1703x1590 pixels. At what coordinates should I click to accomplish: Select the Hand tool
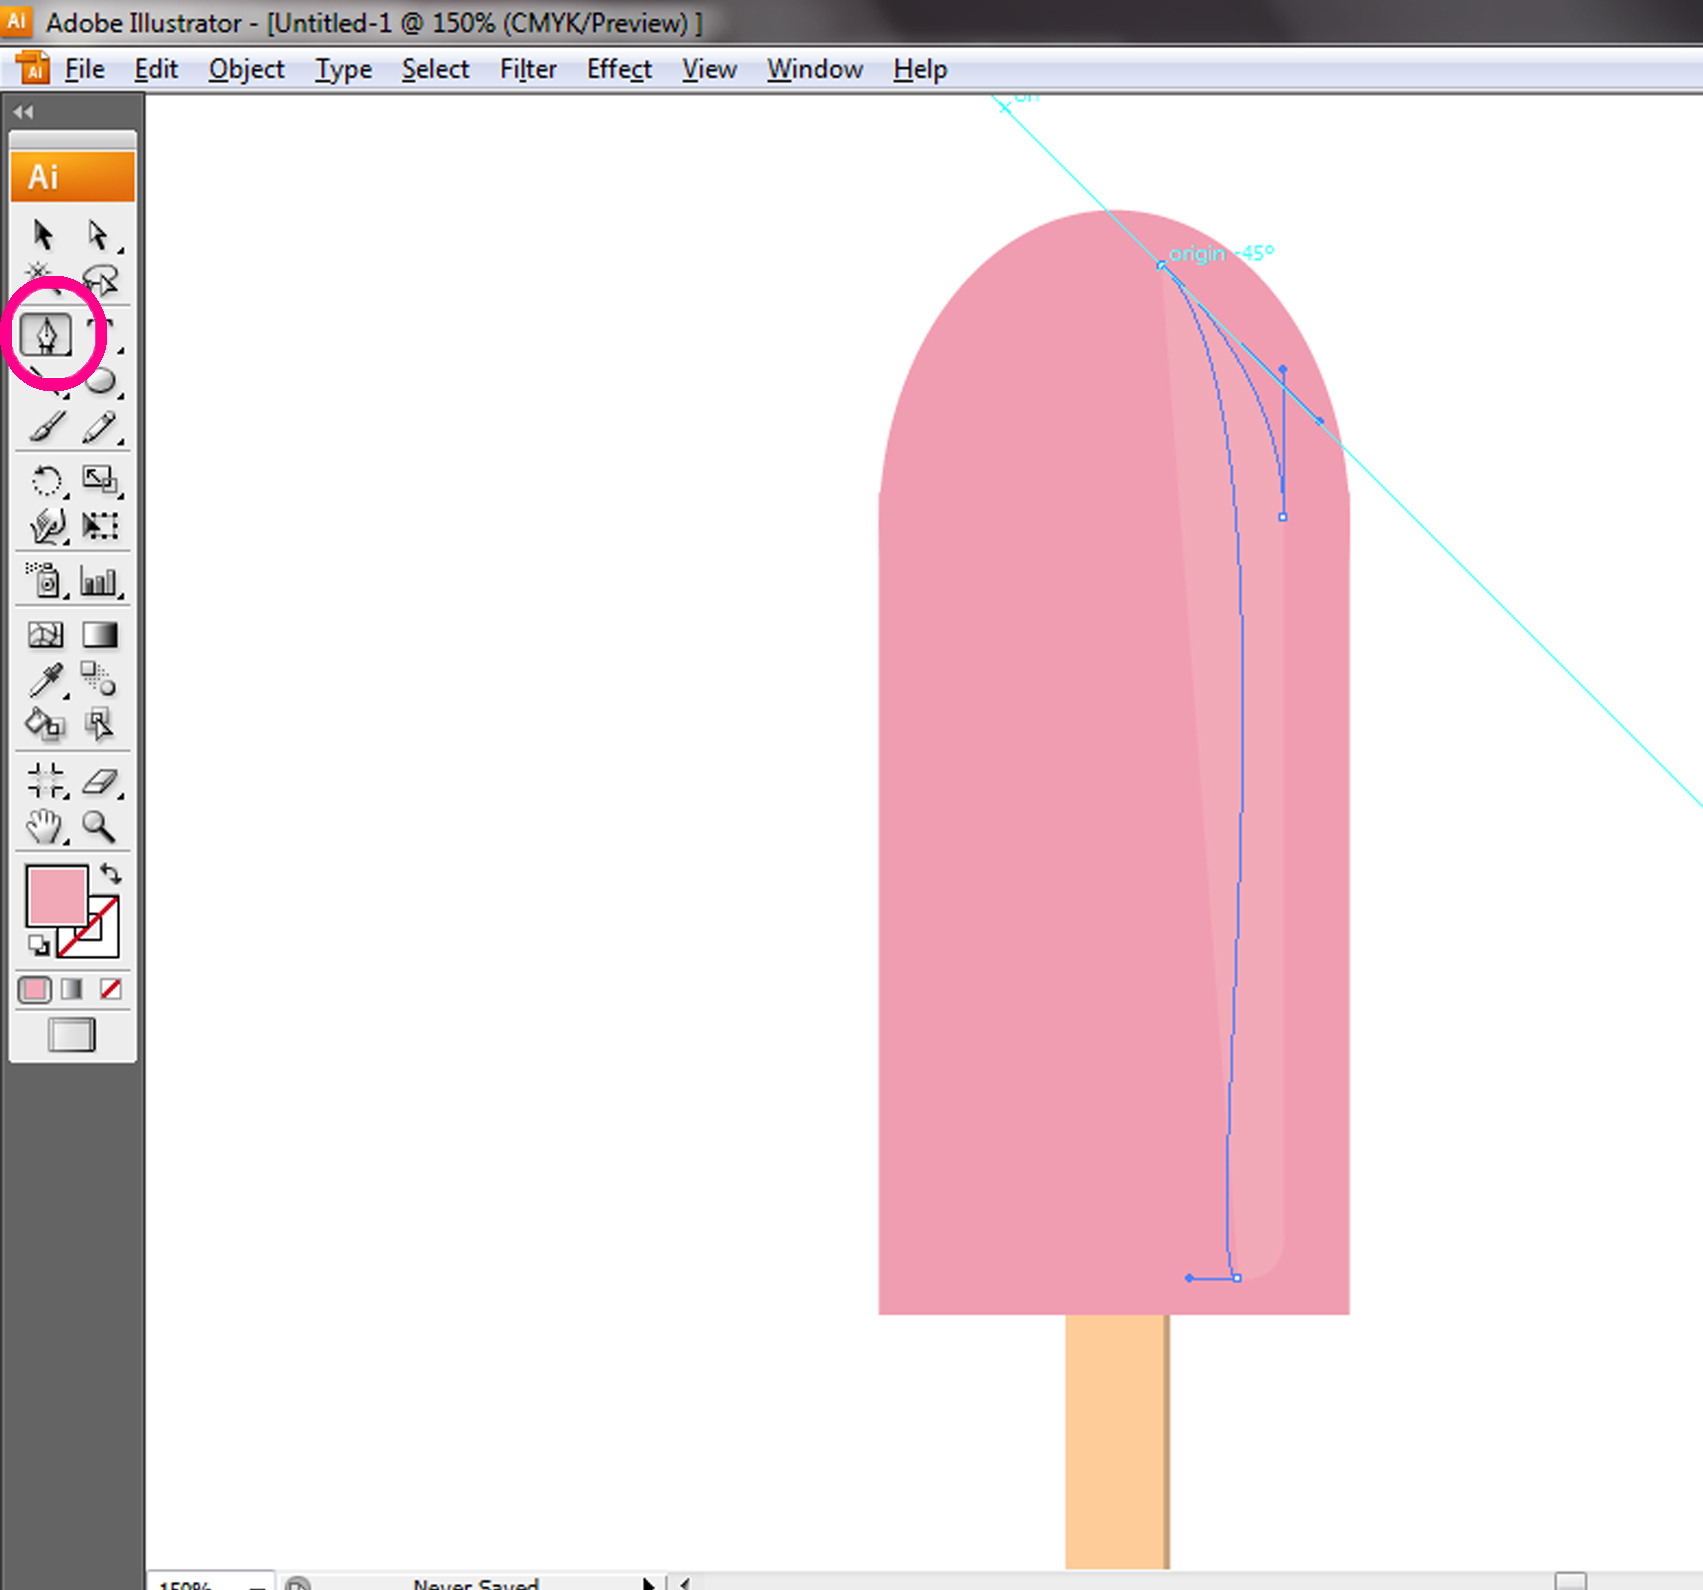pos(44,826)
